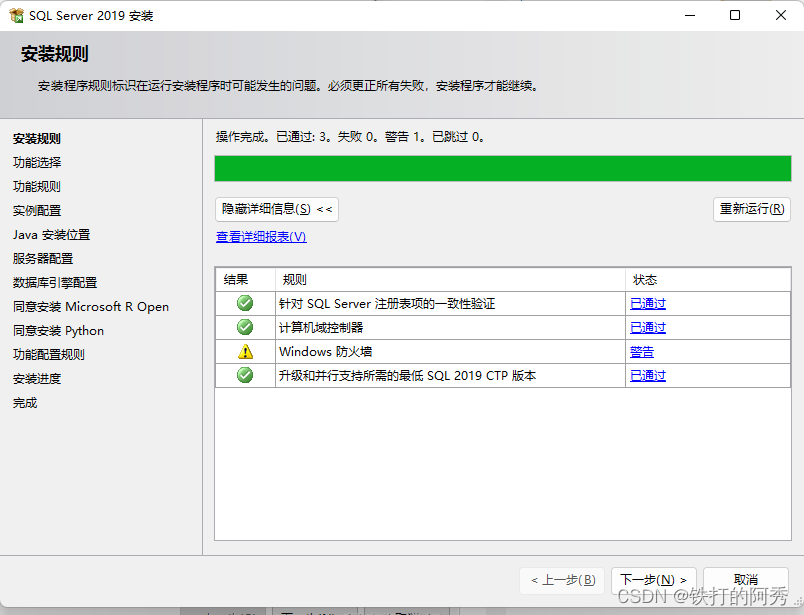Image resolution: width=804 pixels, height=615 pixels.
Task: Click rule text 针对 SQL Server 注册表项的一致性验证
Action: 387,304
